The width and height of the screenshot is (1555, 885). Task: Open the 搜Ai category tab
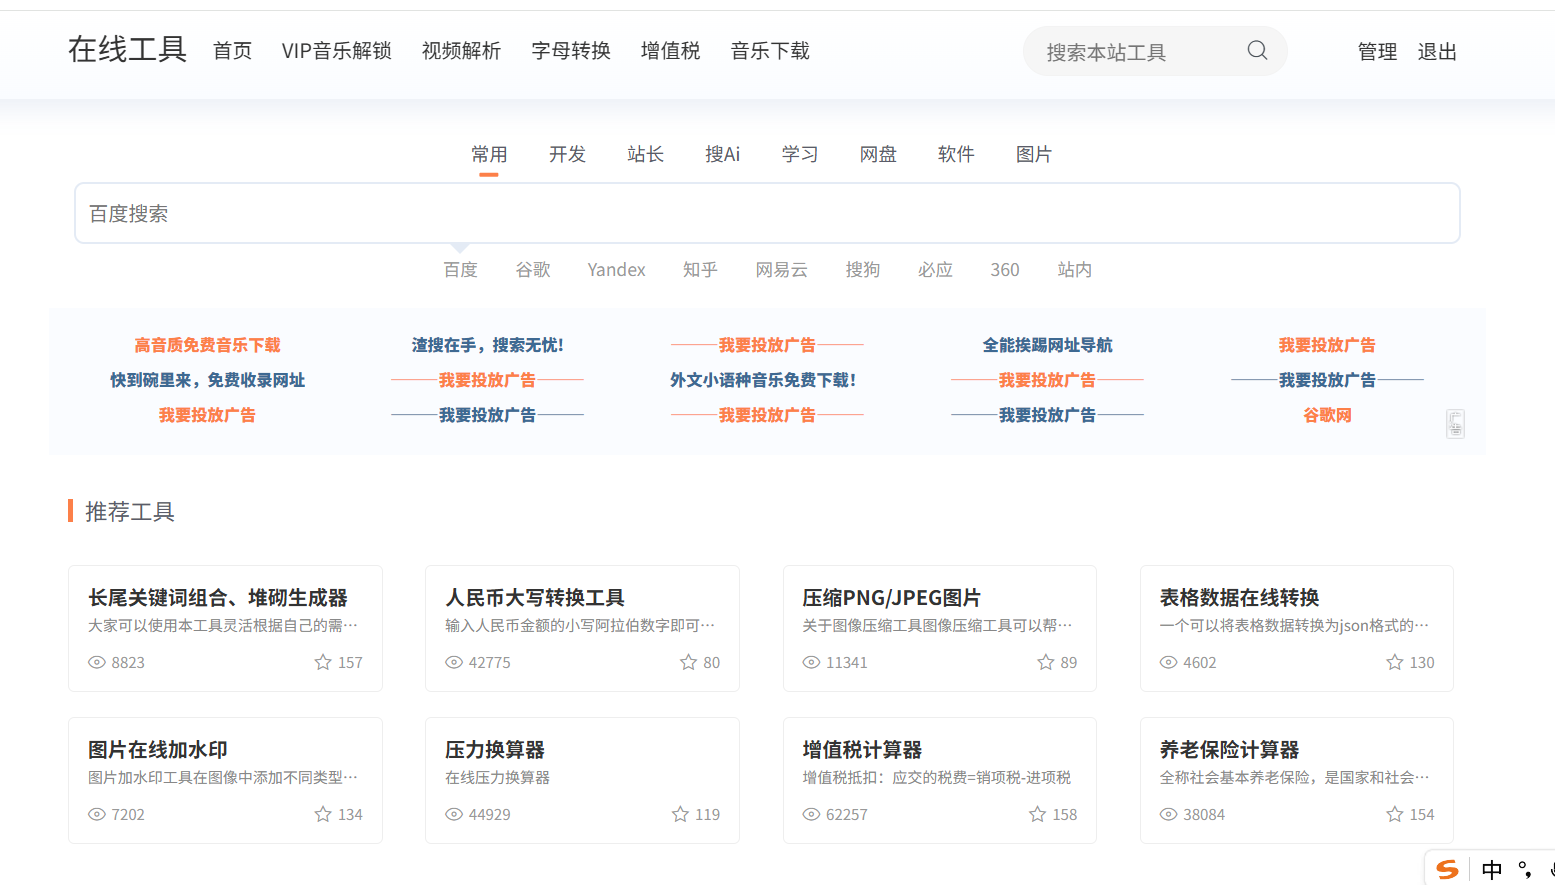(x=722, y=155)
